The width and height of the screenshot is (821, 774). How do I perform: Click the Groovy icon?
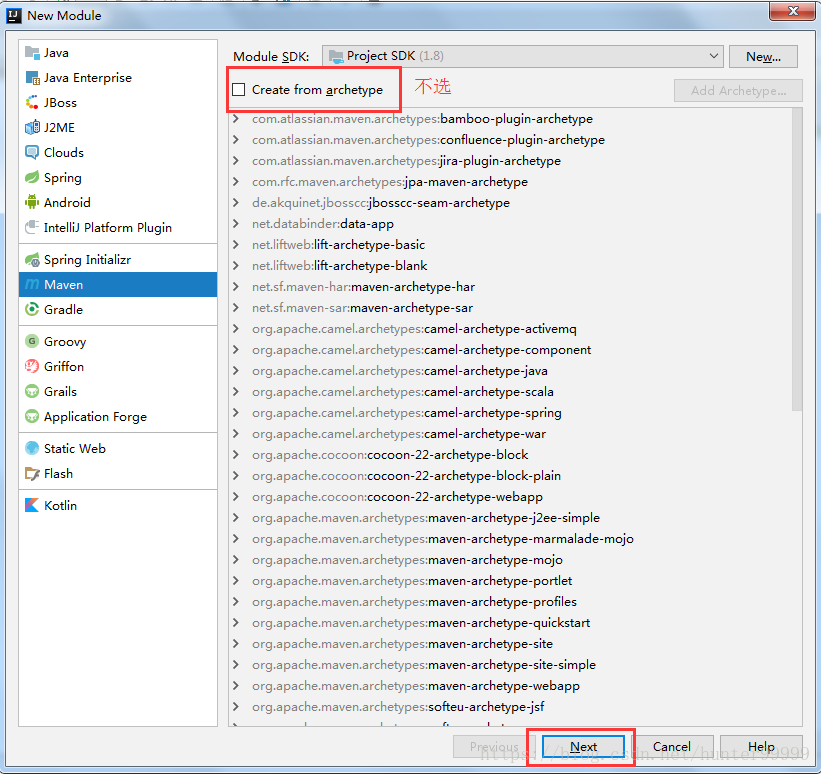(x=32, y=341)
